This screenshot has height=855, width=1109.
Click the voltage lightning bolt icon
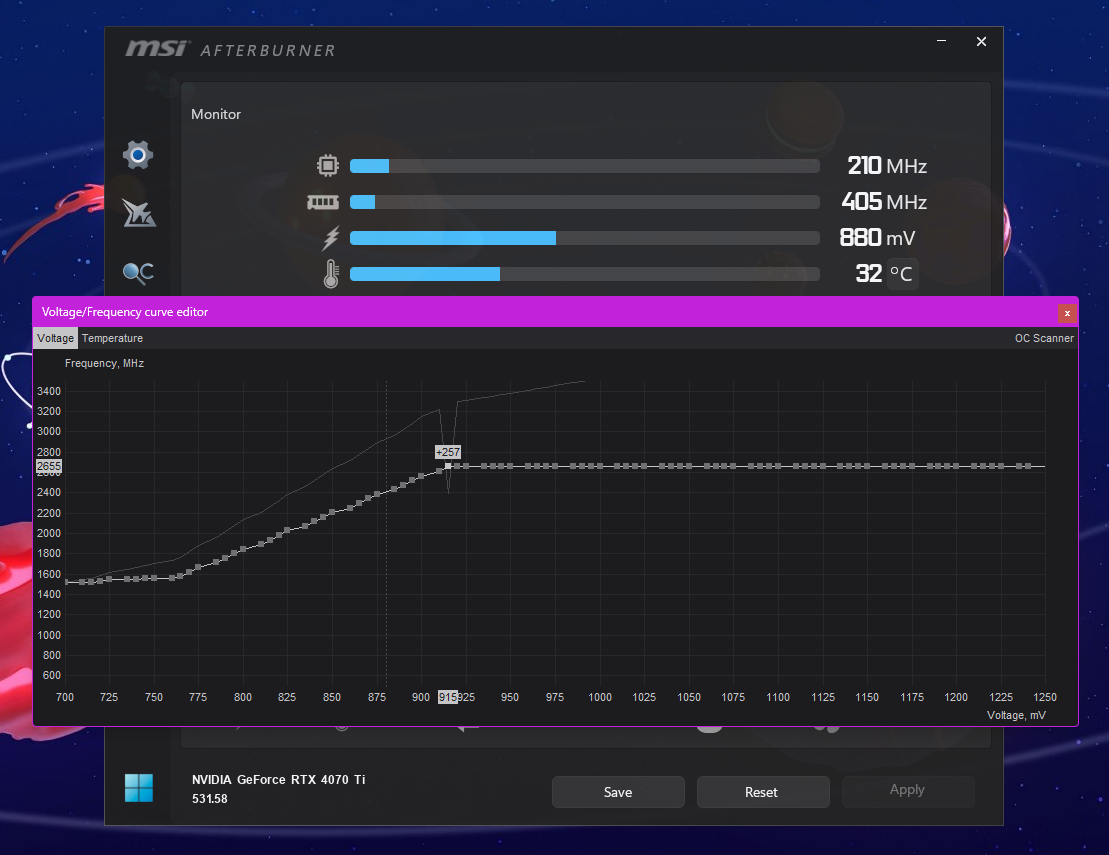click(x=330, y=238)
